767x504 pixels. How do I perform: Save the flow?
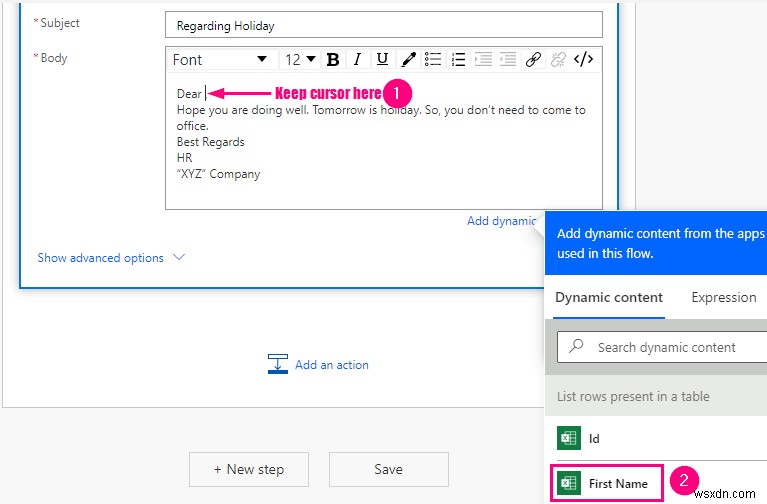click(388, 469)
